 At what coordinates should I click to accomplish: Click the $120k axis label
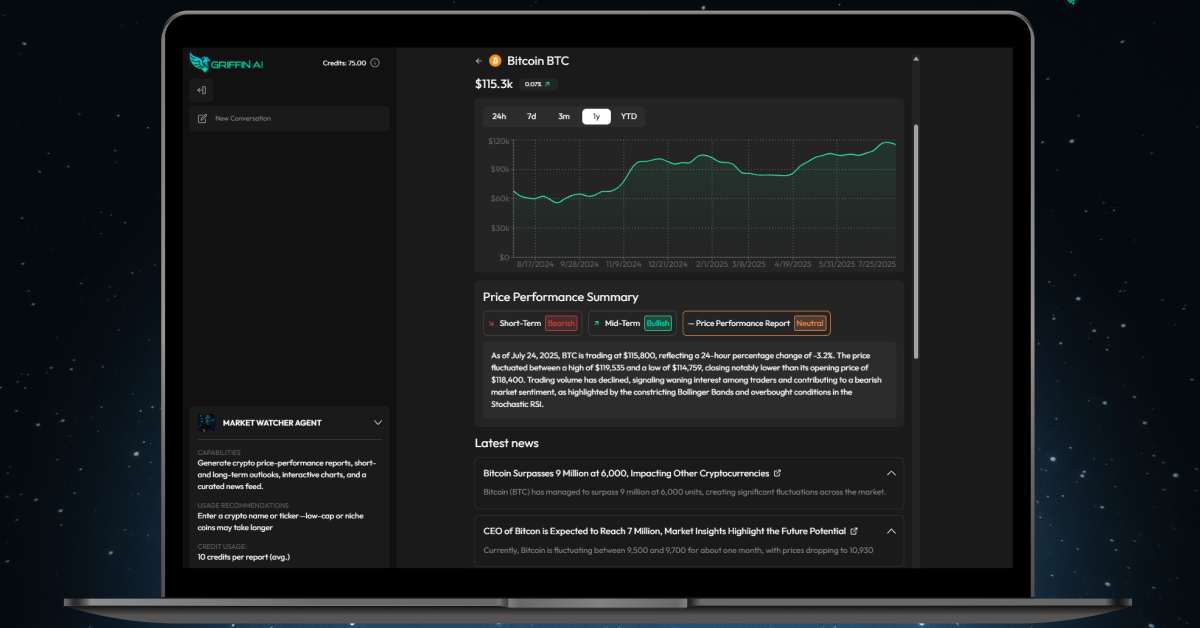pyautogui.click(x=499, y=141)
